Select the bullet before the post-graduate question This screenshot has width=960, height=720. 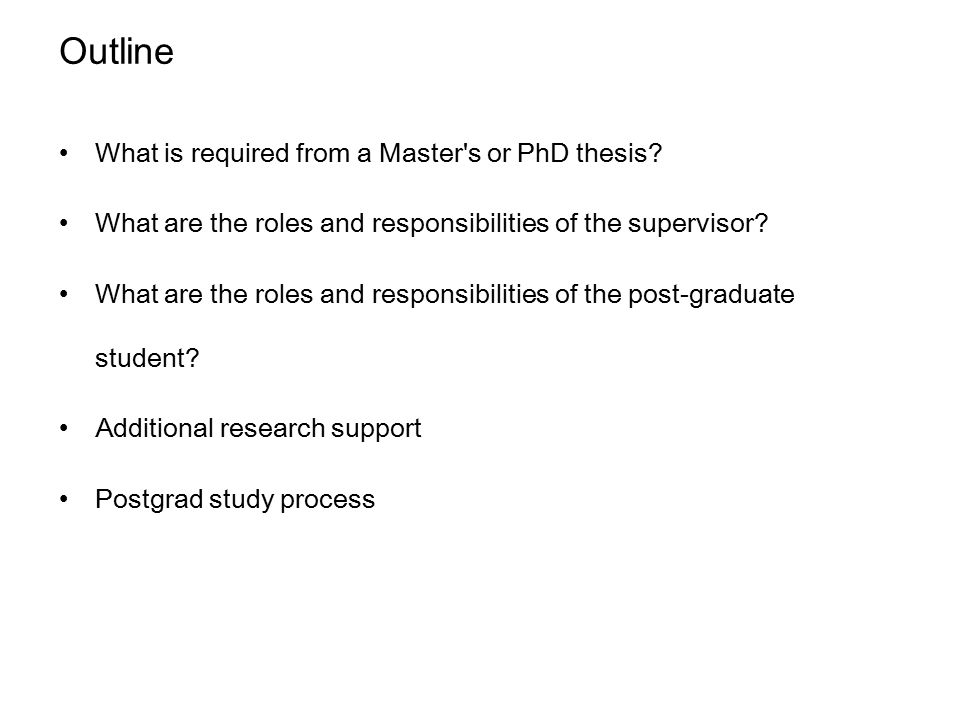64,294
